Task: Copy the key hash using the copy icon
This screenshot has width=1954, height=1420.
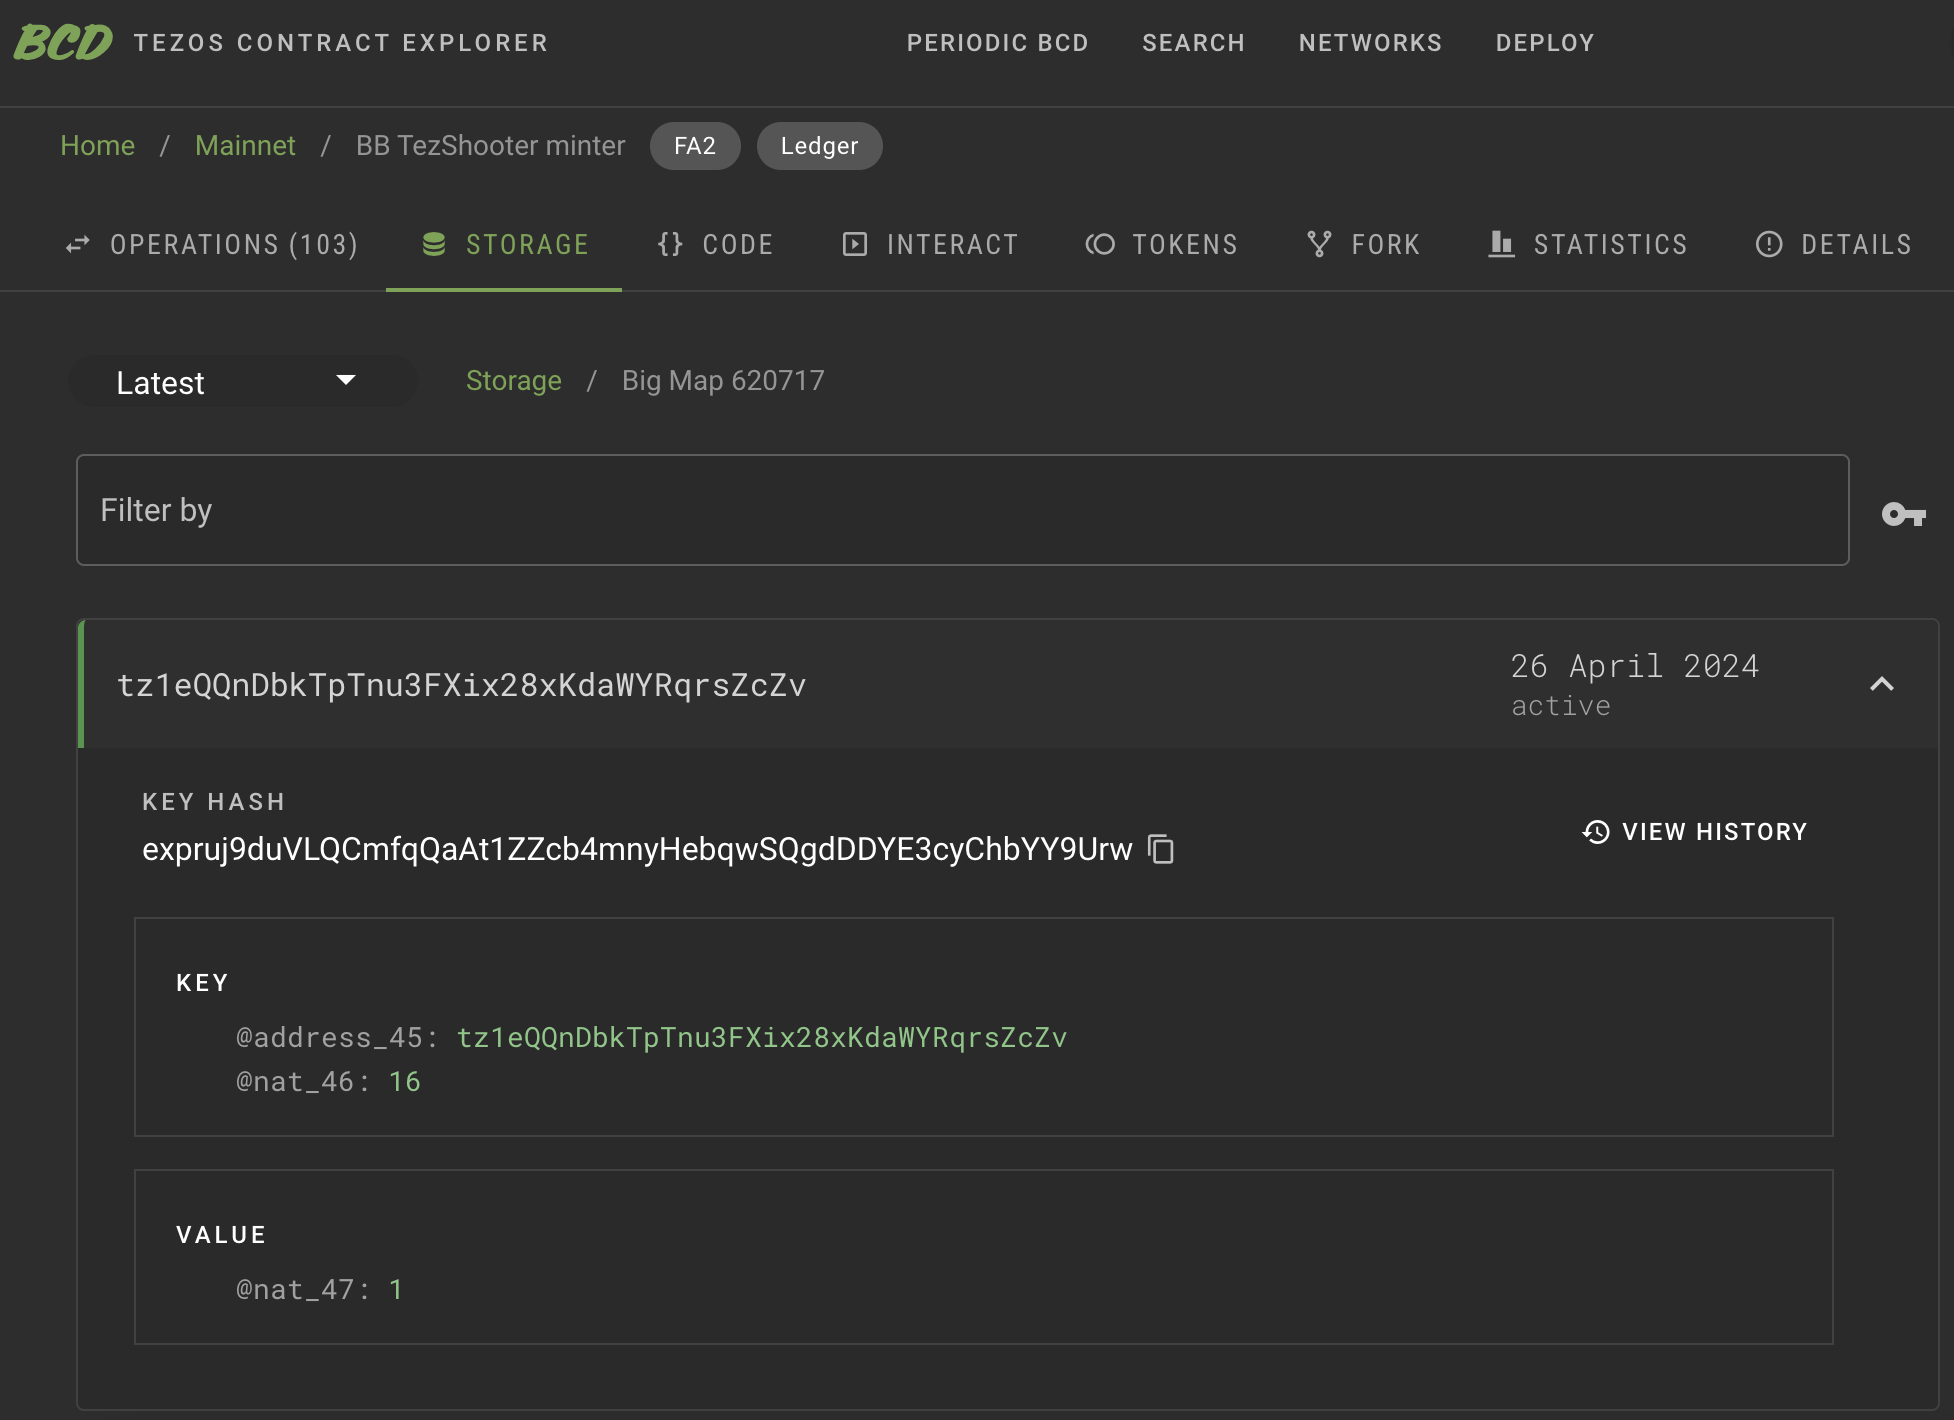Action: click(x=1162, y=850)
